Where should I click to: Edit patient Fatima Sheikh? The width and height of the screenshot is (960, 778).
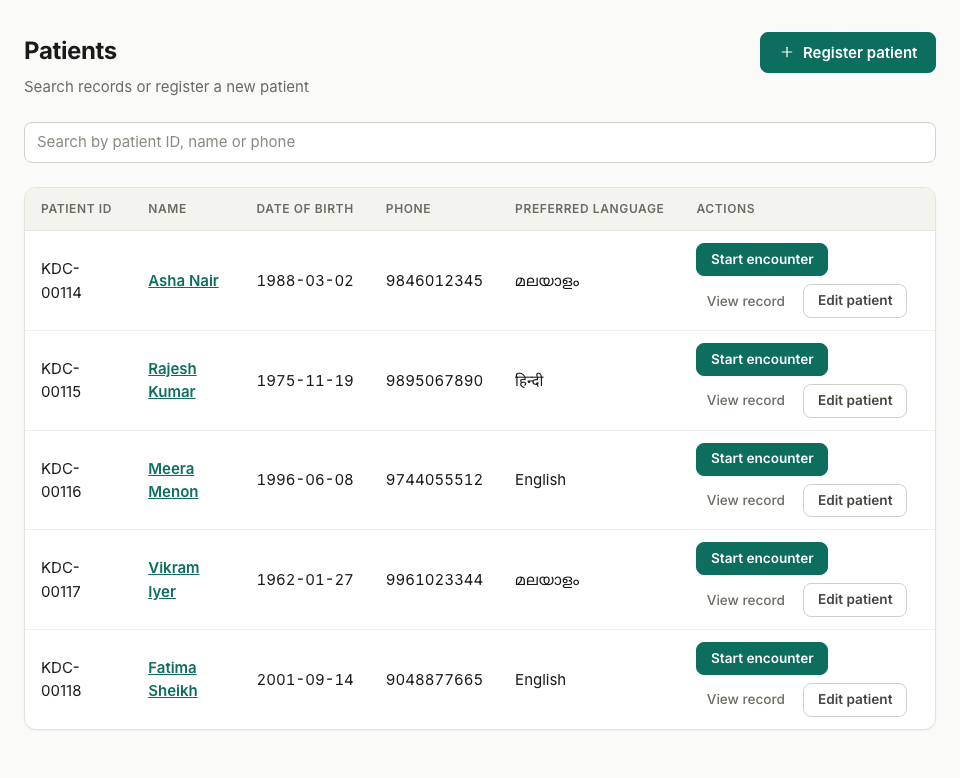click(855, 700)
